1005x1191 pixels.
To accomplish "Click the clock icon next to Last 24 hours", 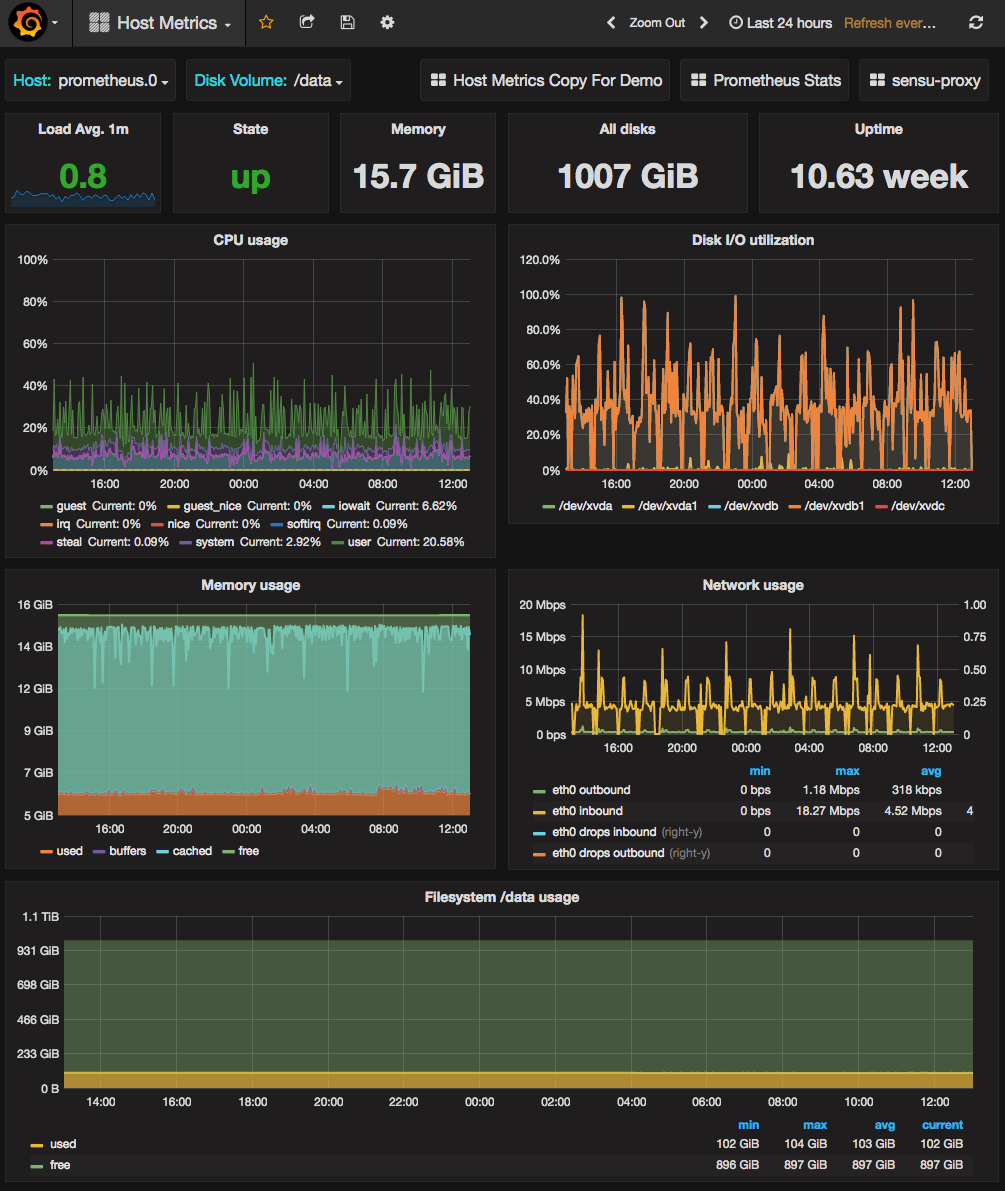I will [x=737, y=22].
